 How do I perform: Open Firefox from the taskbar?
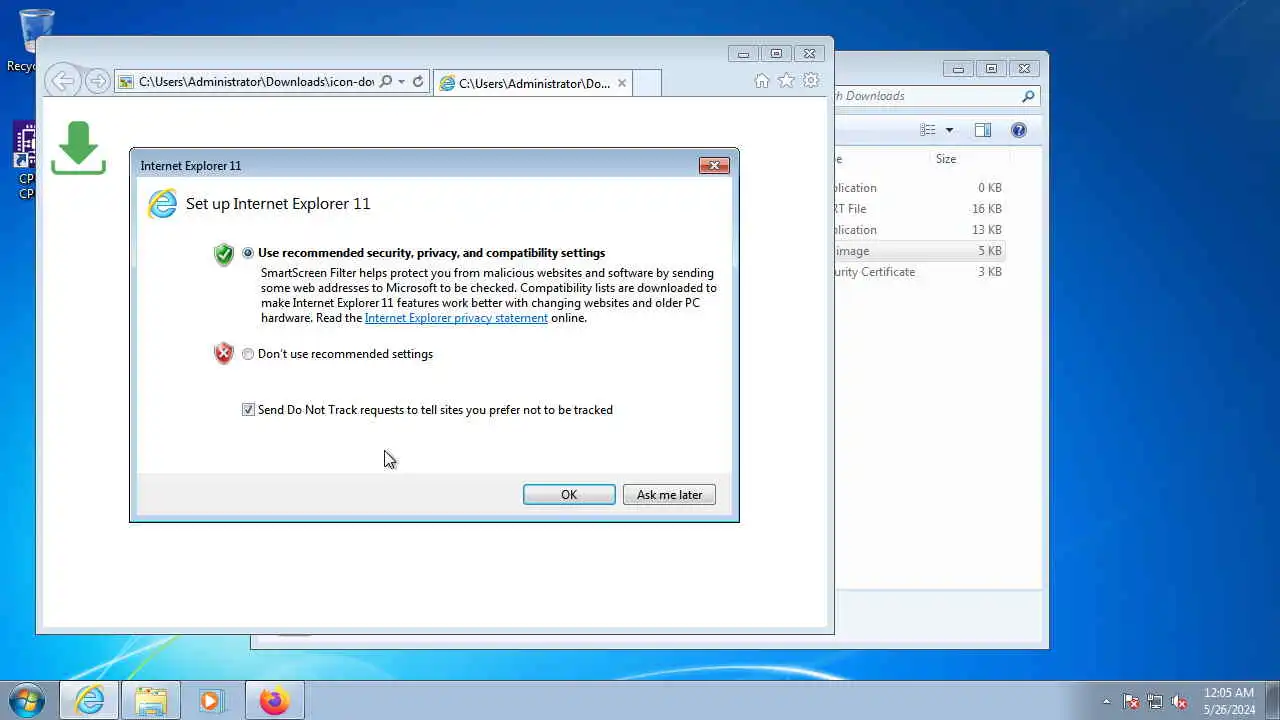[274, 700]
